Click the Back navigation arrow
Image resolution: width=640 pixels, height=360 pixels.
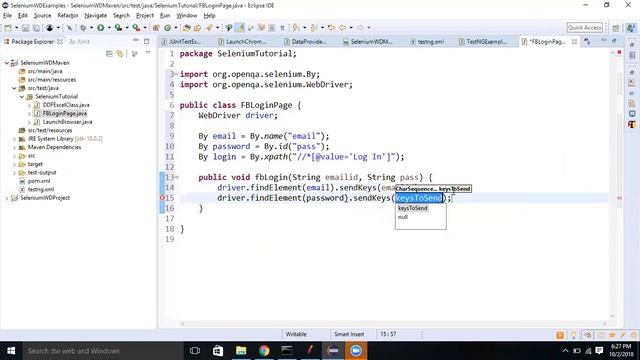pos(342,28)
